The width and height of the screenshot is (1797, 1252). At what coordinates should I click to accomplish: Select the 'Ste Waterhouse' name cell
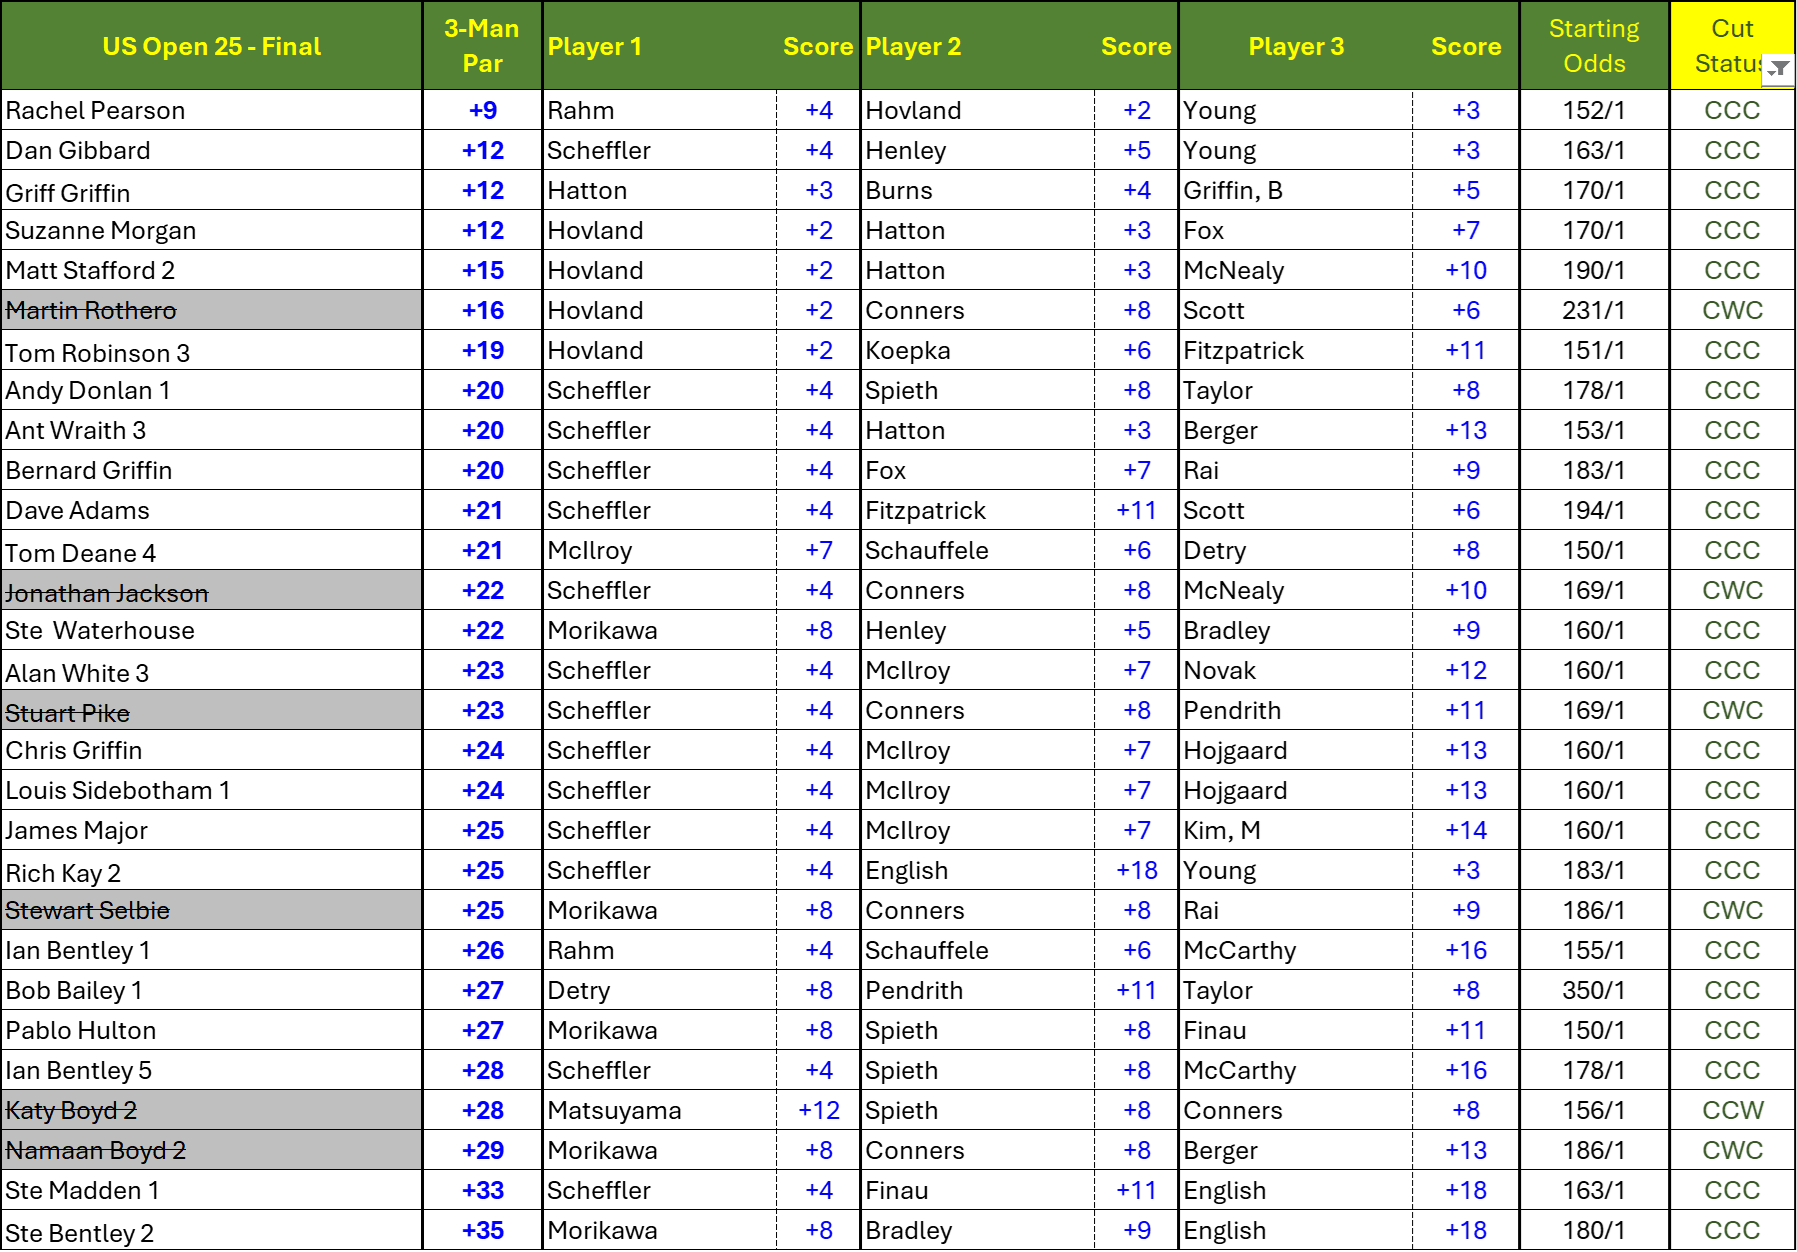212,630
